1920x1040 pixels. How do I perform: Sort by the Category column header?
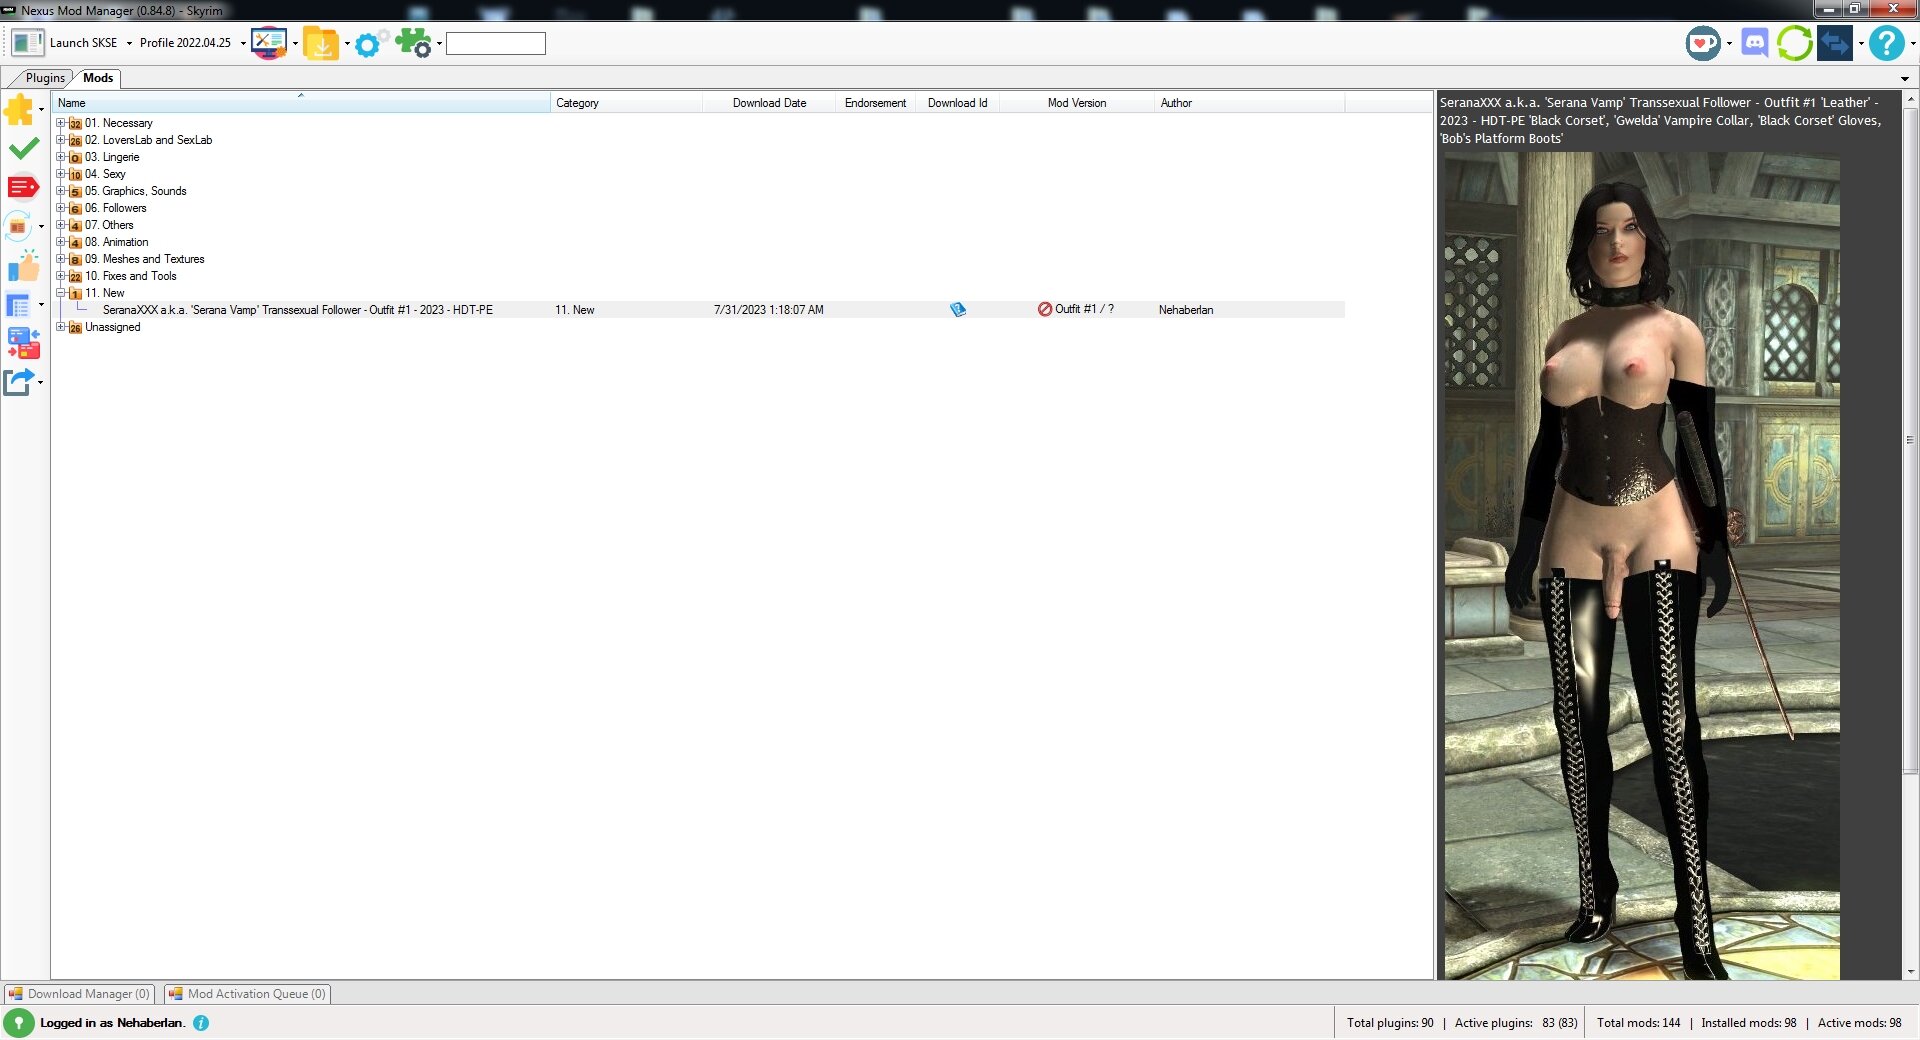(x=626, y=103)
